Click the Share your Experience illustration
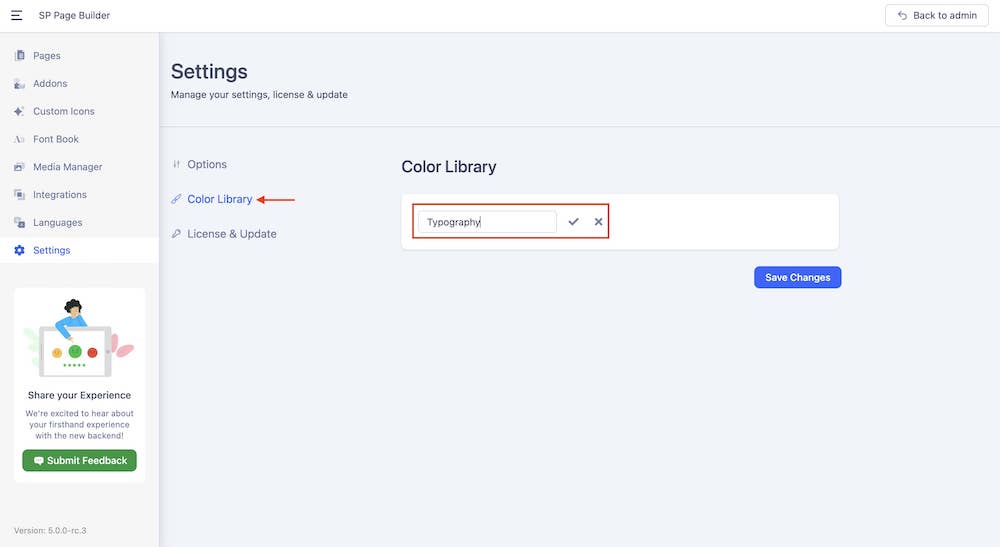 pos(78,339)
